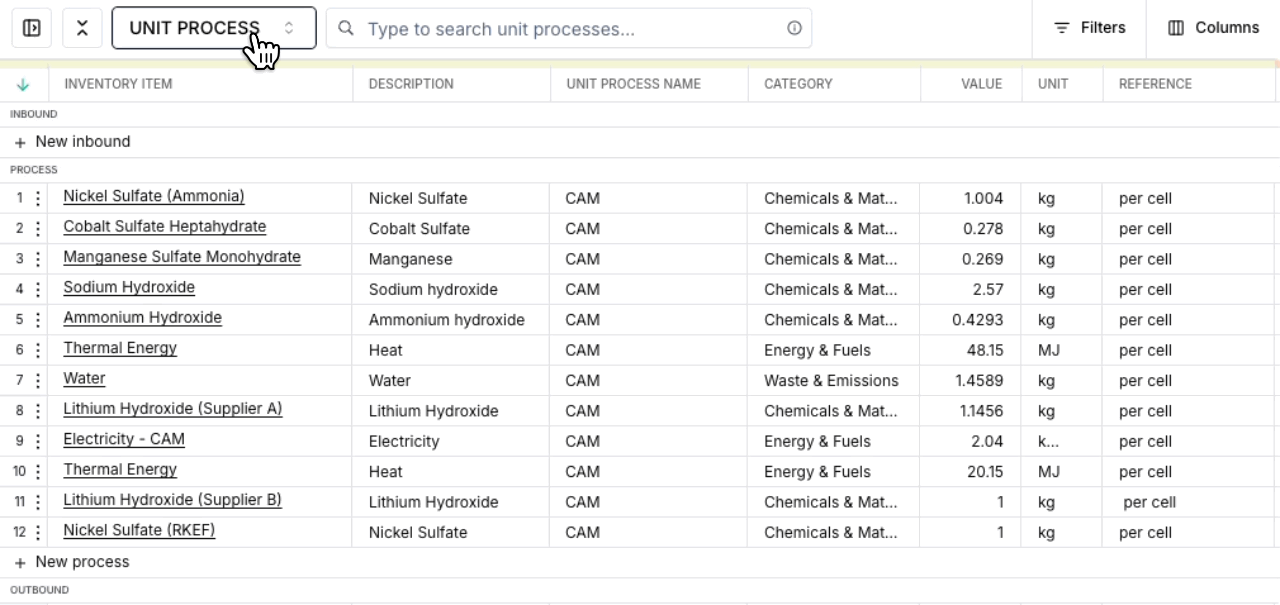The image size is (1280, 605).
Task: Click the green sort arrow in the header
Action: [x=23, y=84]
